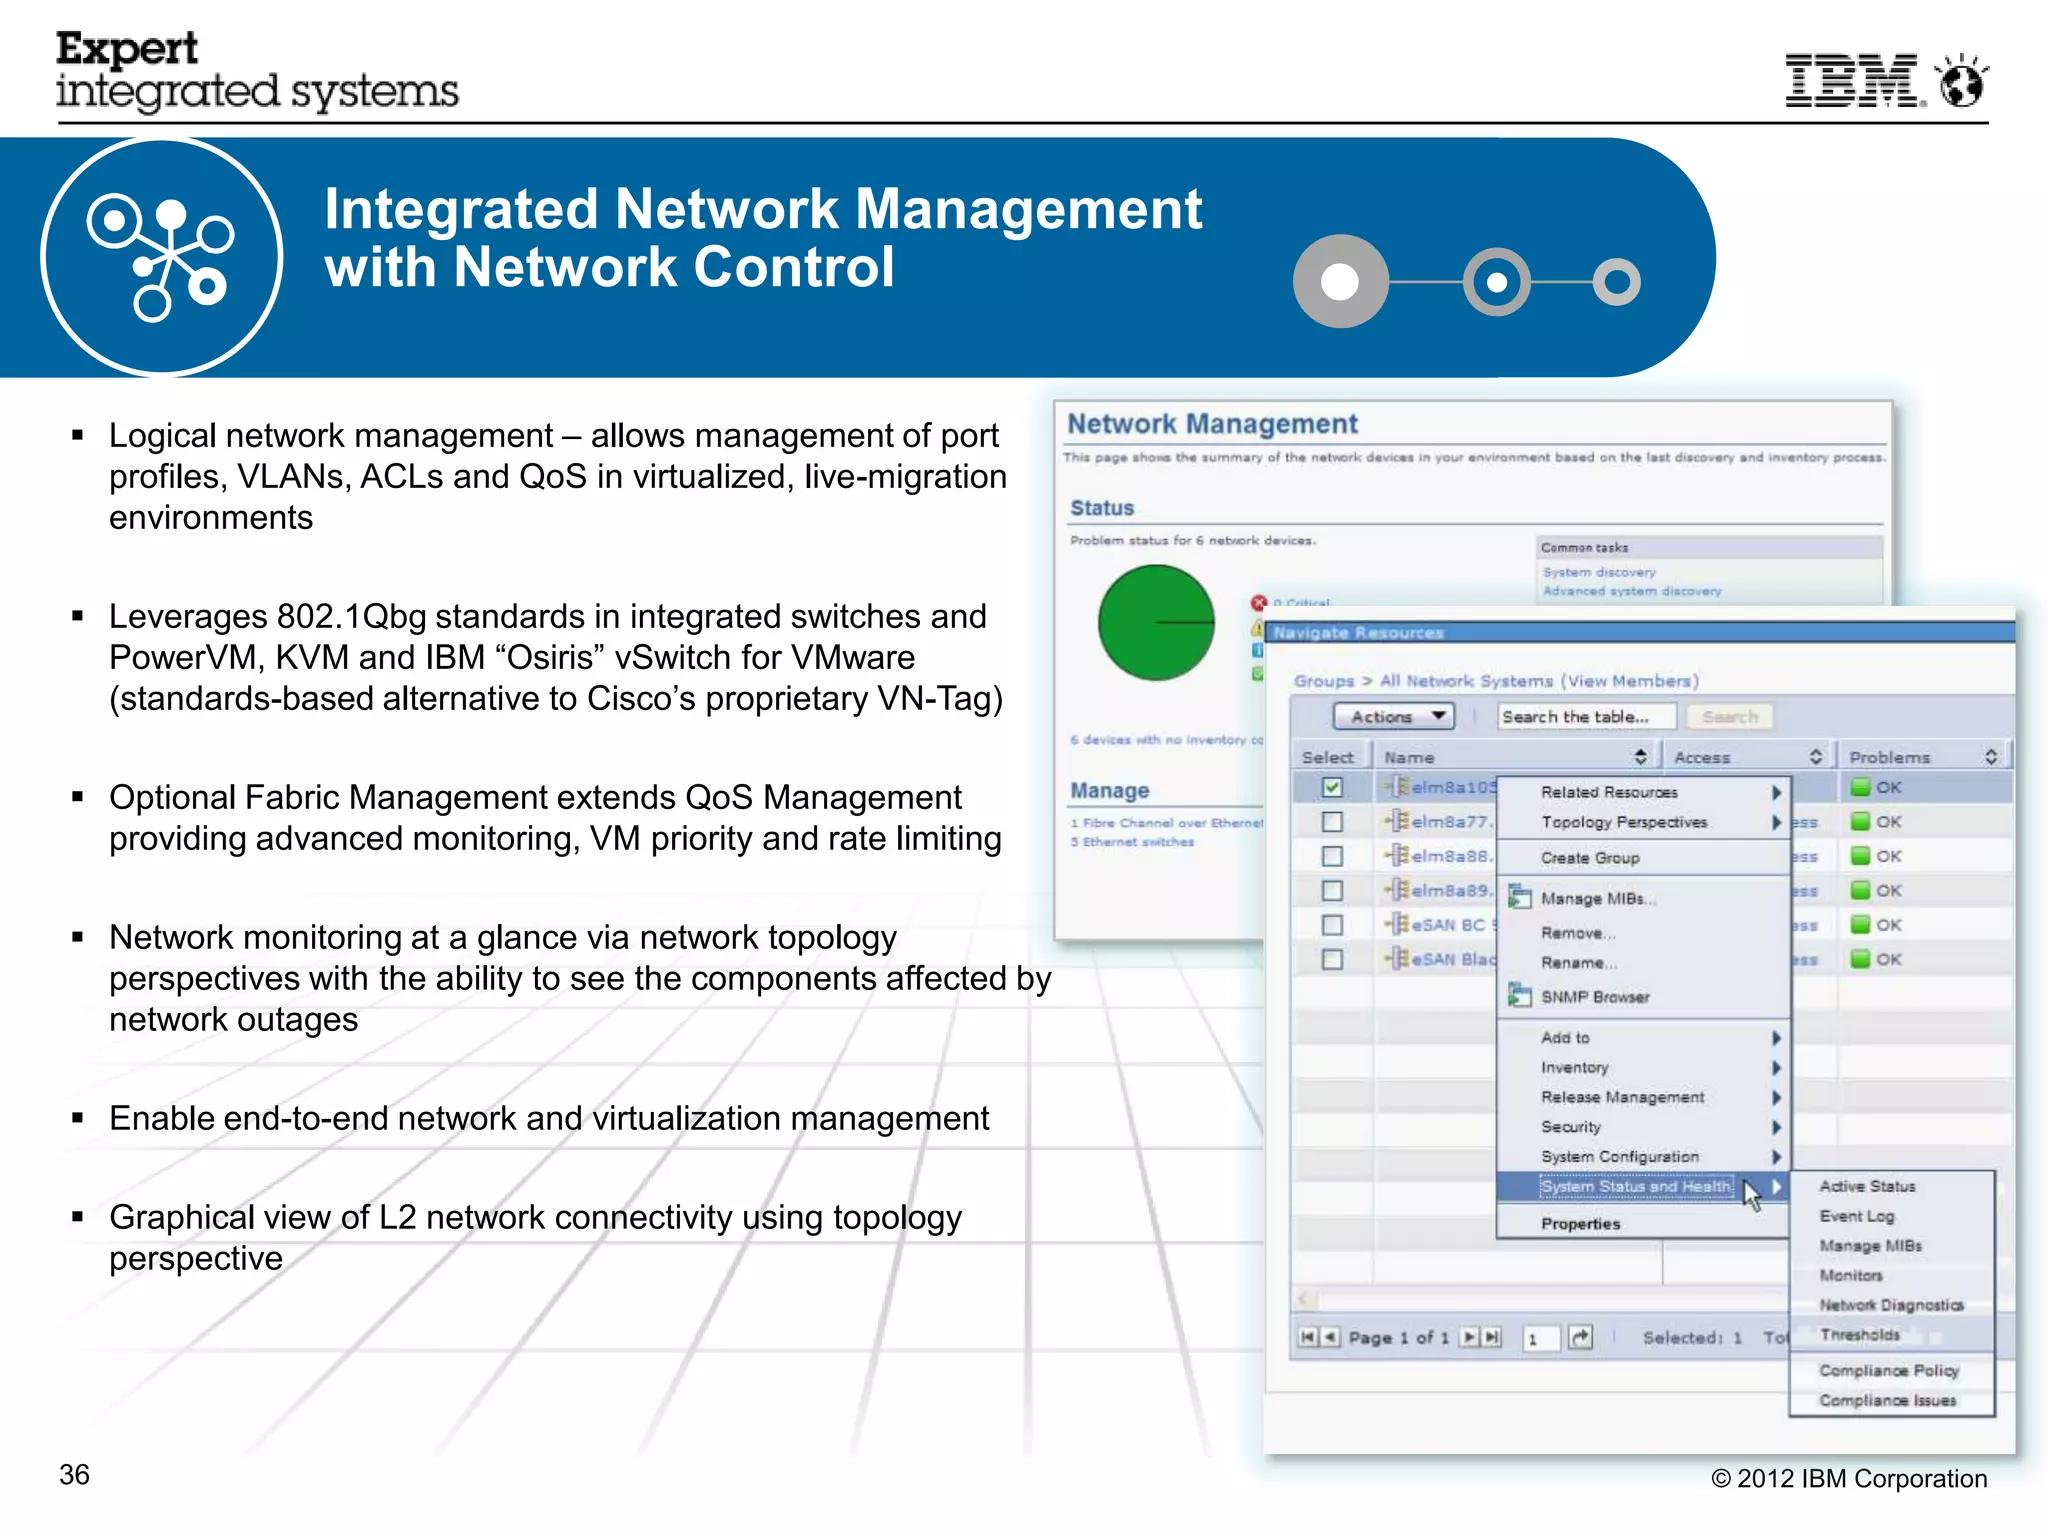2048x1536 pixels.
Task: Click the middle grey progress dot
Action: [1497, 282]
